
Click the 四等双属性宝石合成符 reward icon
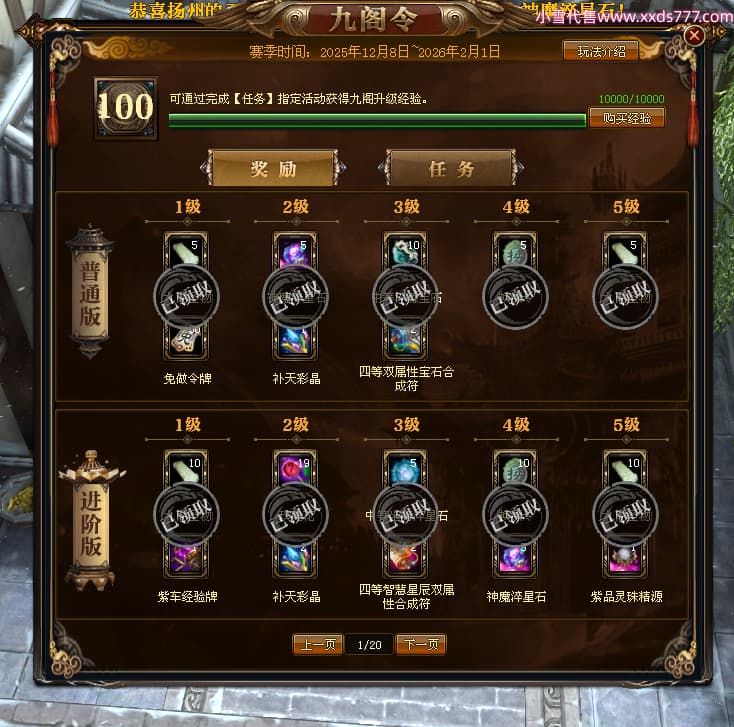pos(405,340)
